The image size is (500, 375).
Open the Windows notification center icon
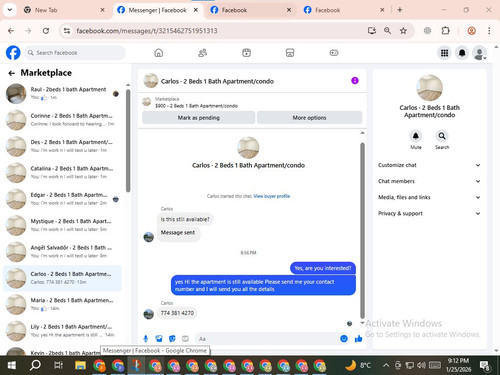484,365
